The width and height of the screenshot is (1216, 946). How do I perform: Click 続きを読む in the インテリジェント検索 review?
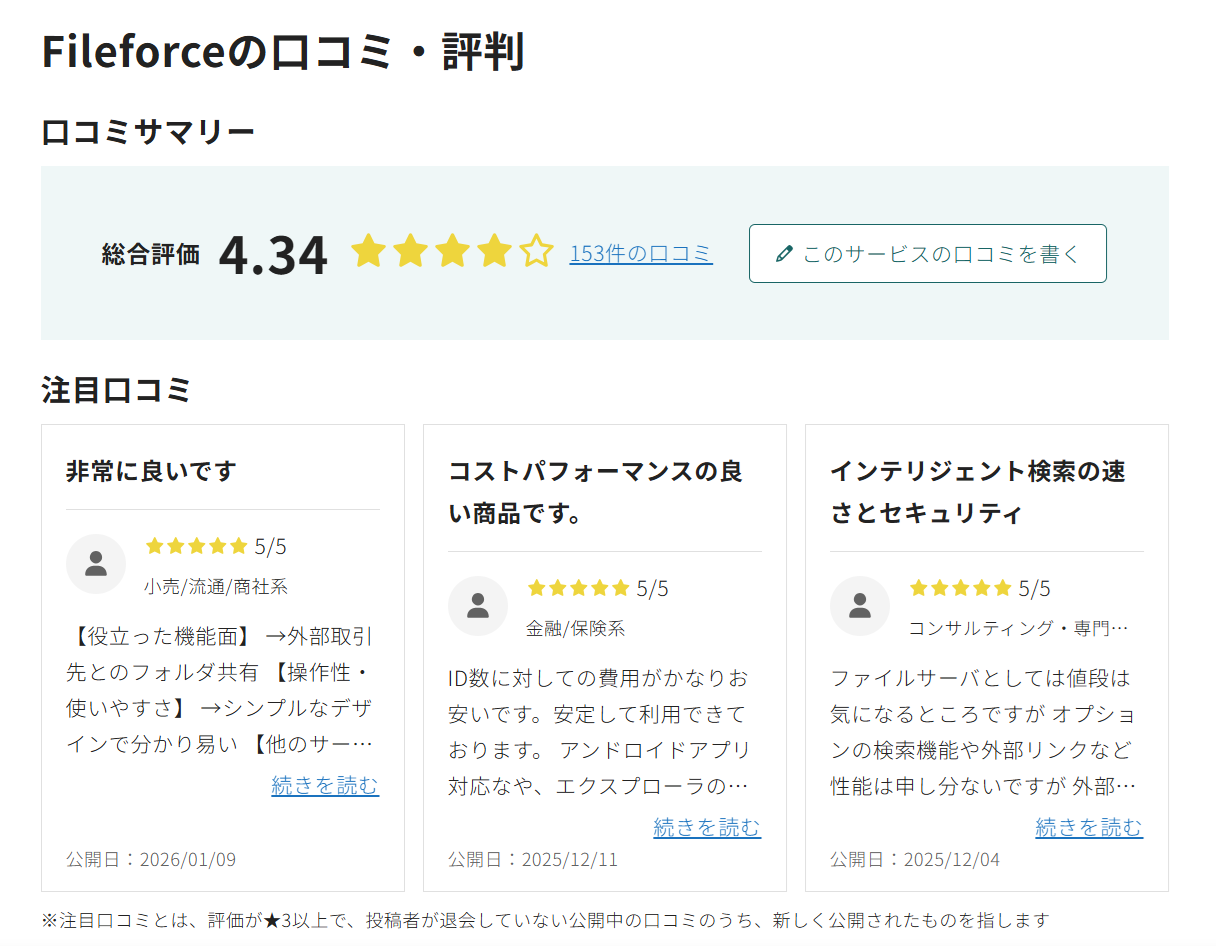click(x=1088, y=828)
